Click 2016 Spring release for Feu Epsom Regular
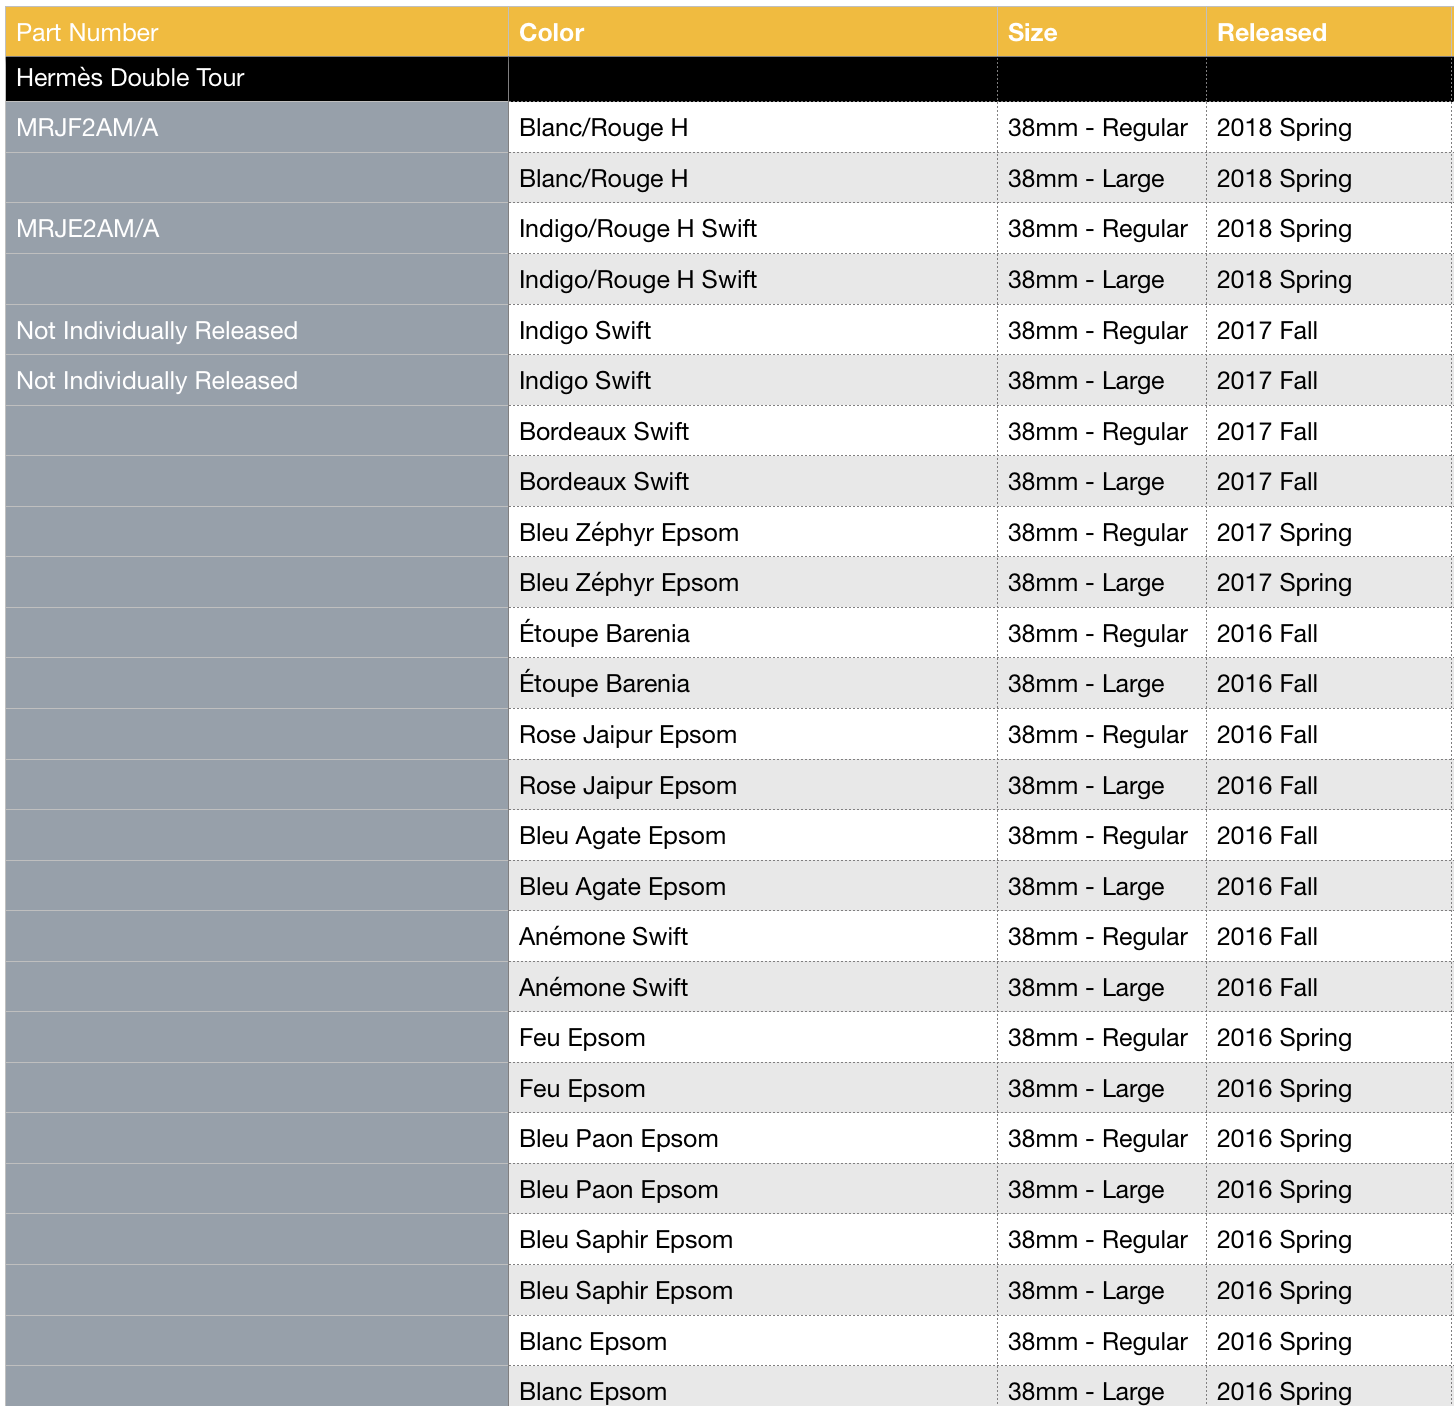Screen dimensions: 1454x1406 (1284, 1038)
